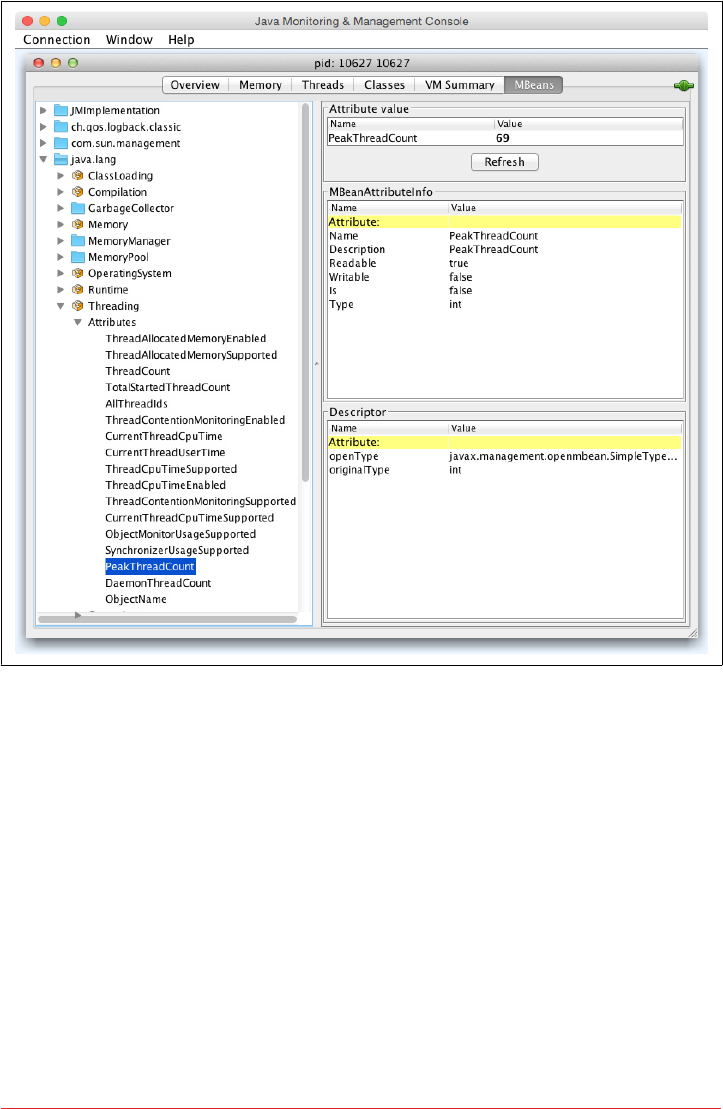The height and width of the screenshot is (1109, 723).
Task: Switch to the Classes tab
Action: pyautogui.click(x=384, y=85)
